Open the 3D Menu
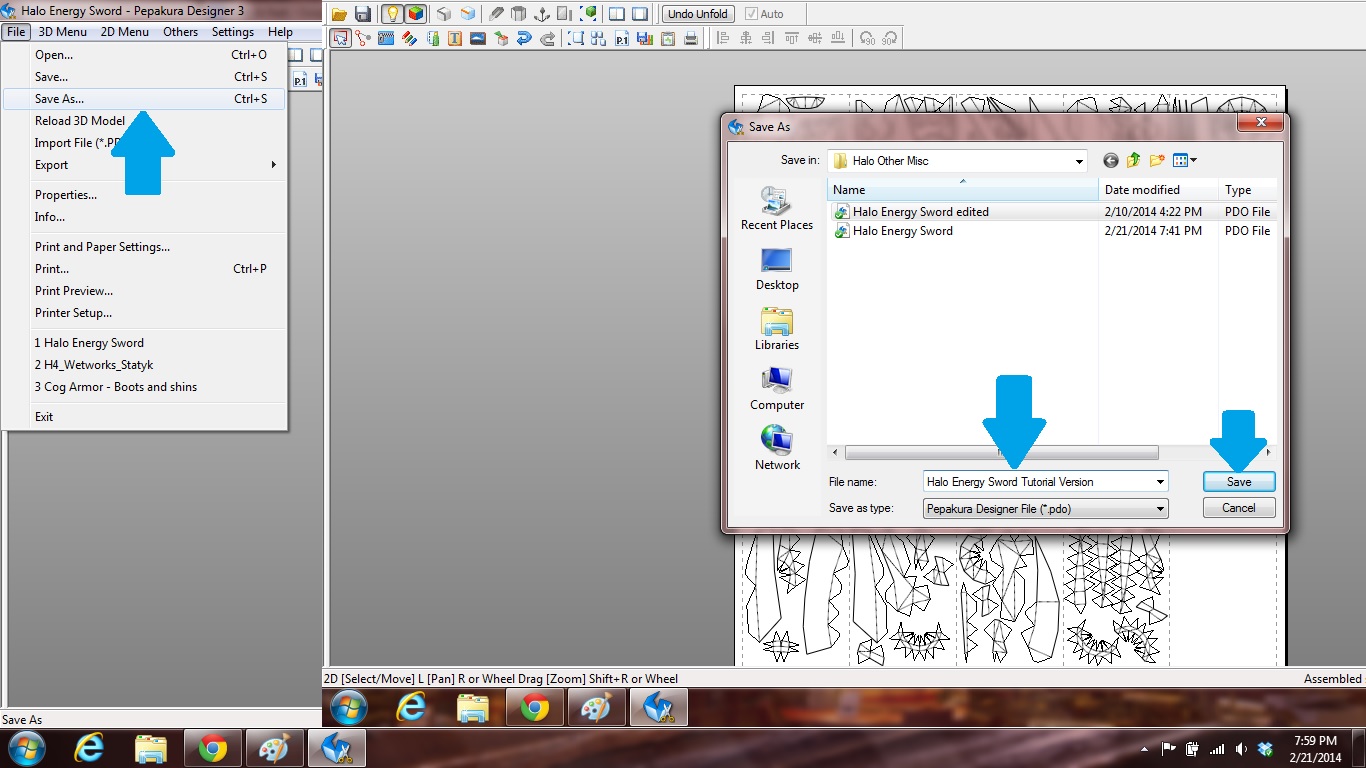Viewport: 1366px width, 768px height. 63,32
